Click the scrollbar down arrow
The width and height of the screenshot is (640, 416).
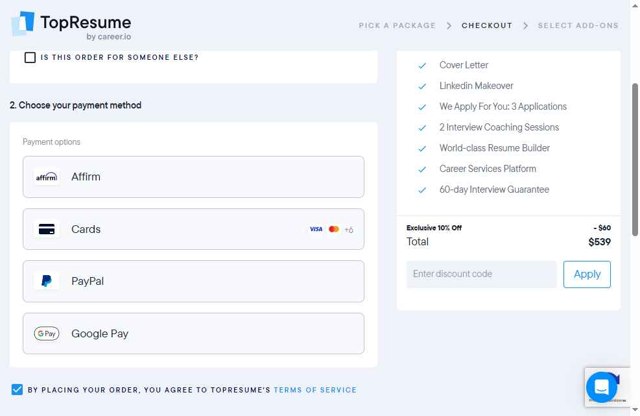point(635,410)
